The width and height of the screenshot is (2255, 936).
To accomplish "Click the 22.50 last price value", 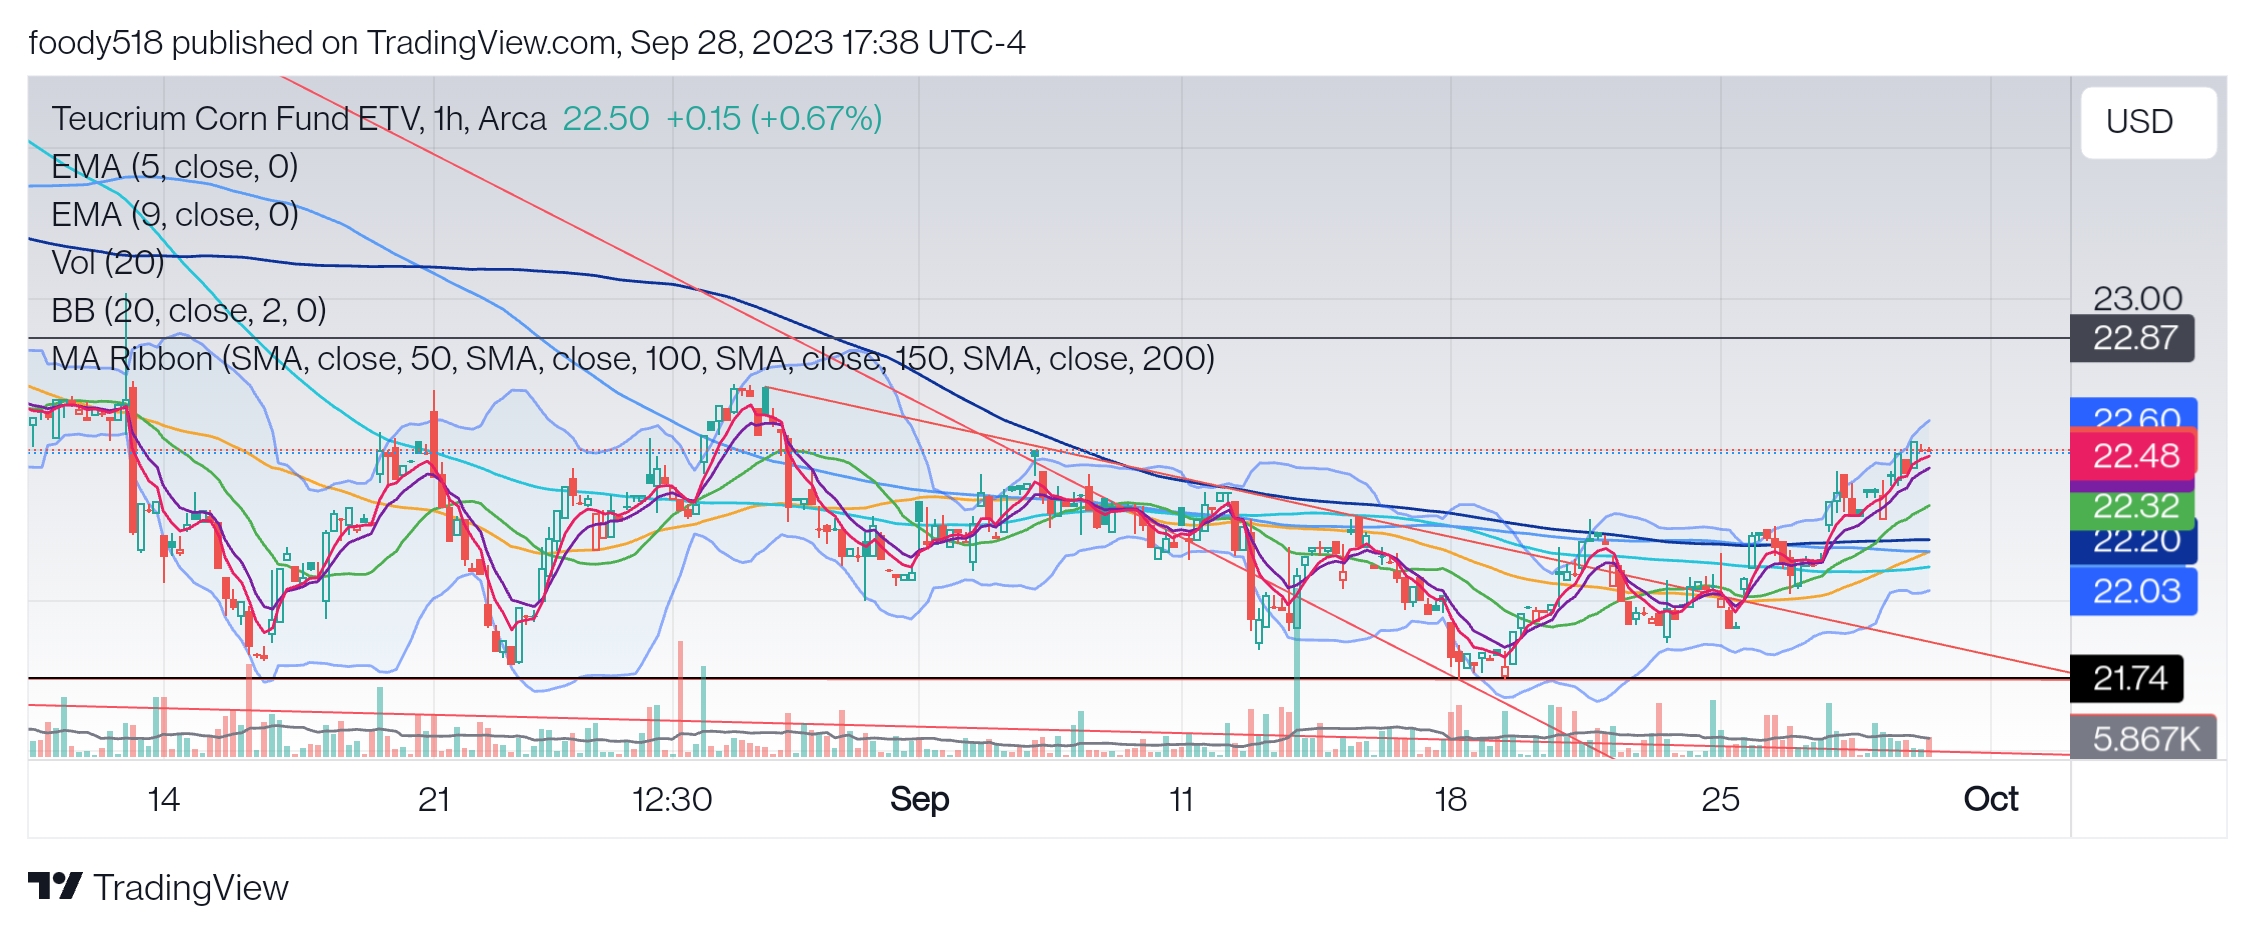I will [x=606, y=118].
